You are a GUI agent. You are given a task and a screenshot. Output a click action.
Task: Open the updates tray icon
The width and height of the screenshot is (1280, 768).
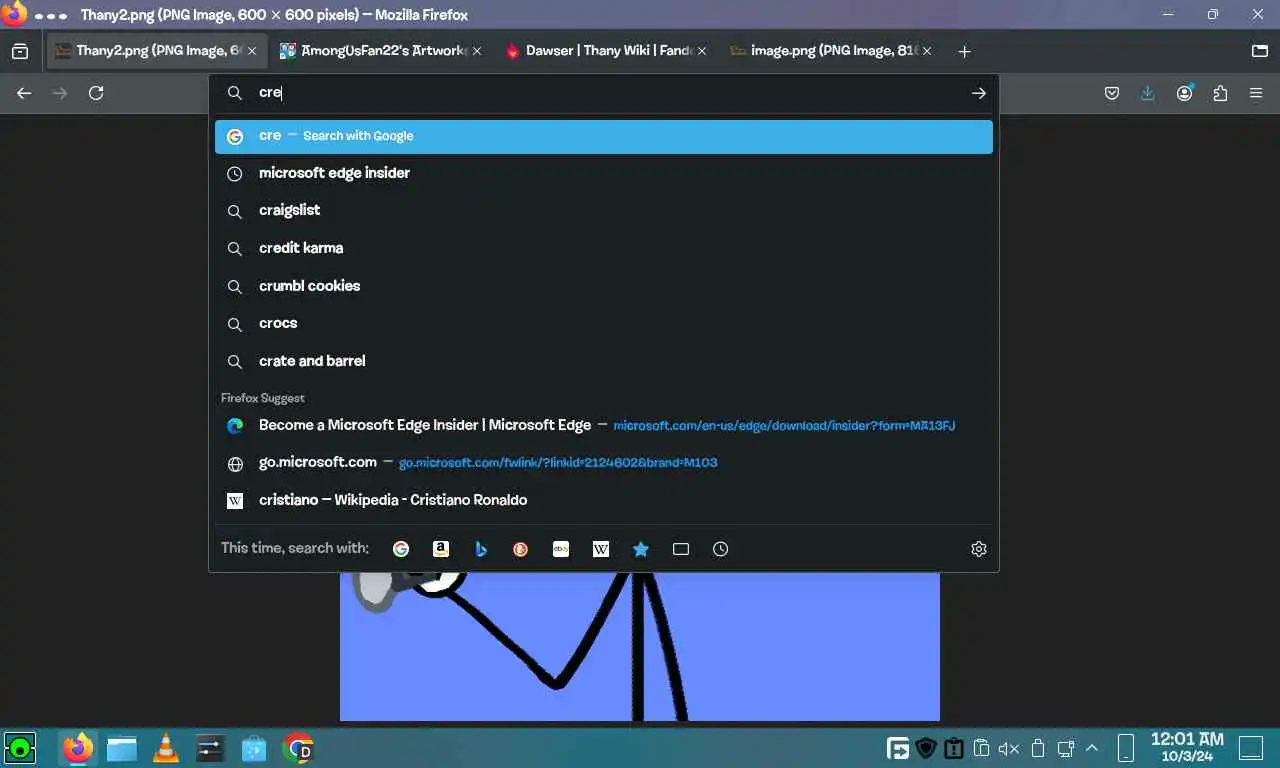954,748
